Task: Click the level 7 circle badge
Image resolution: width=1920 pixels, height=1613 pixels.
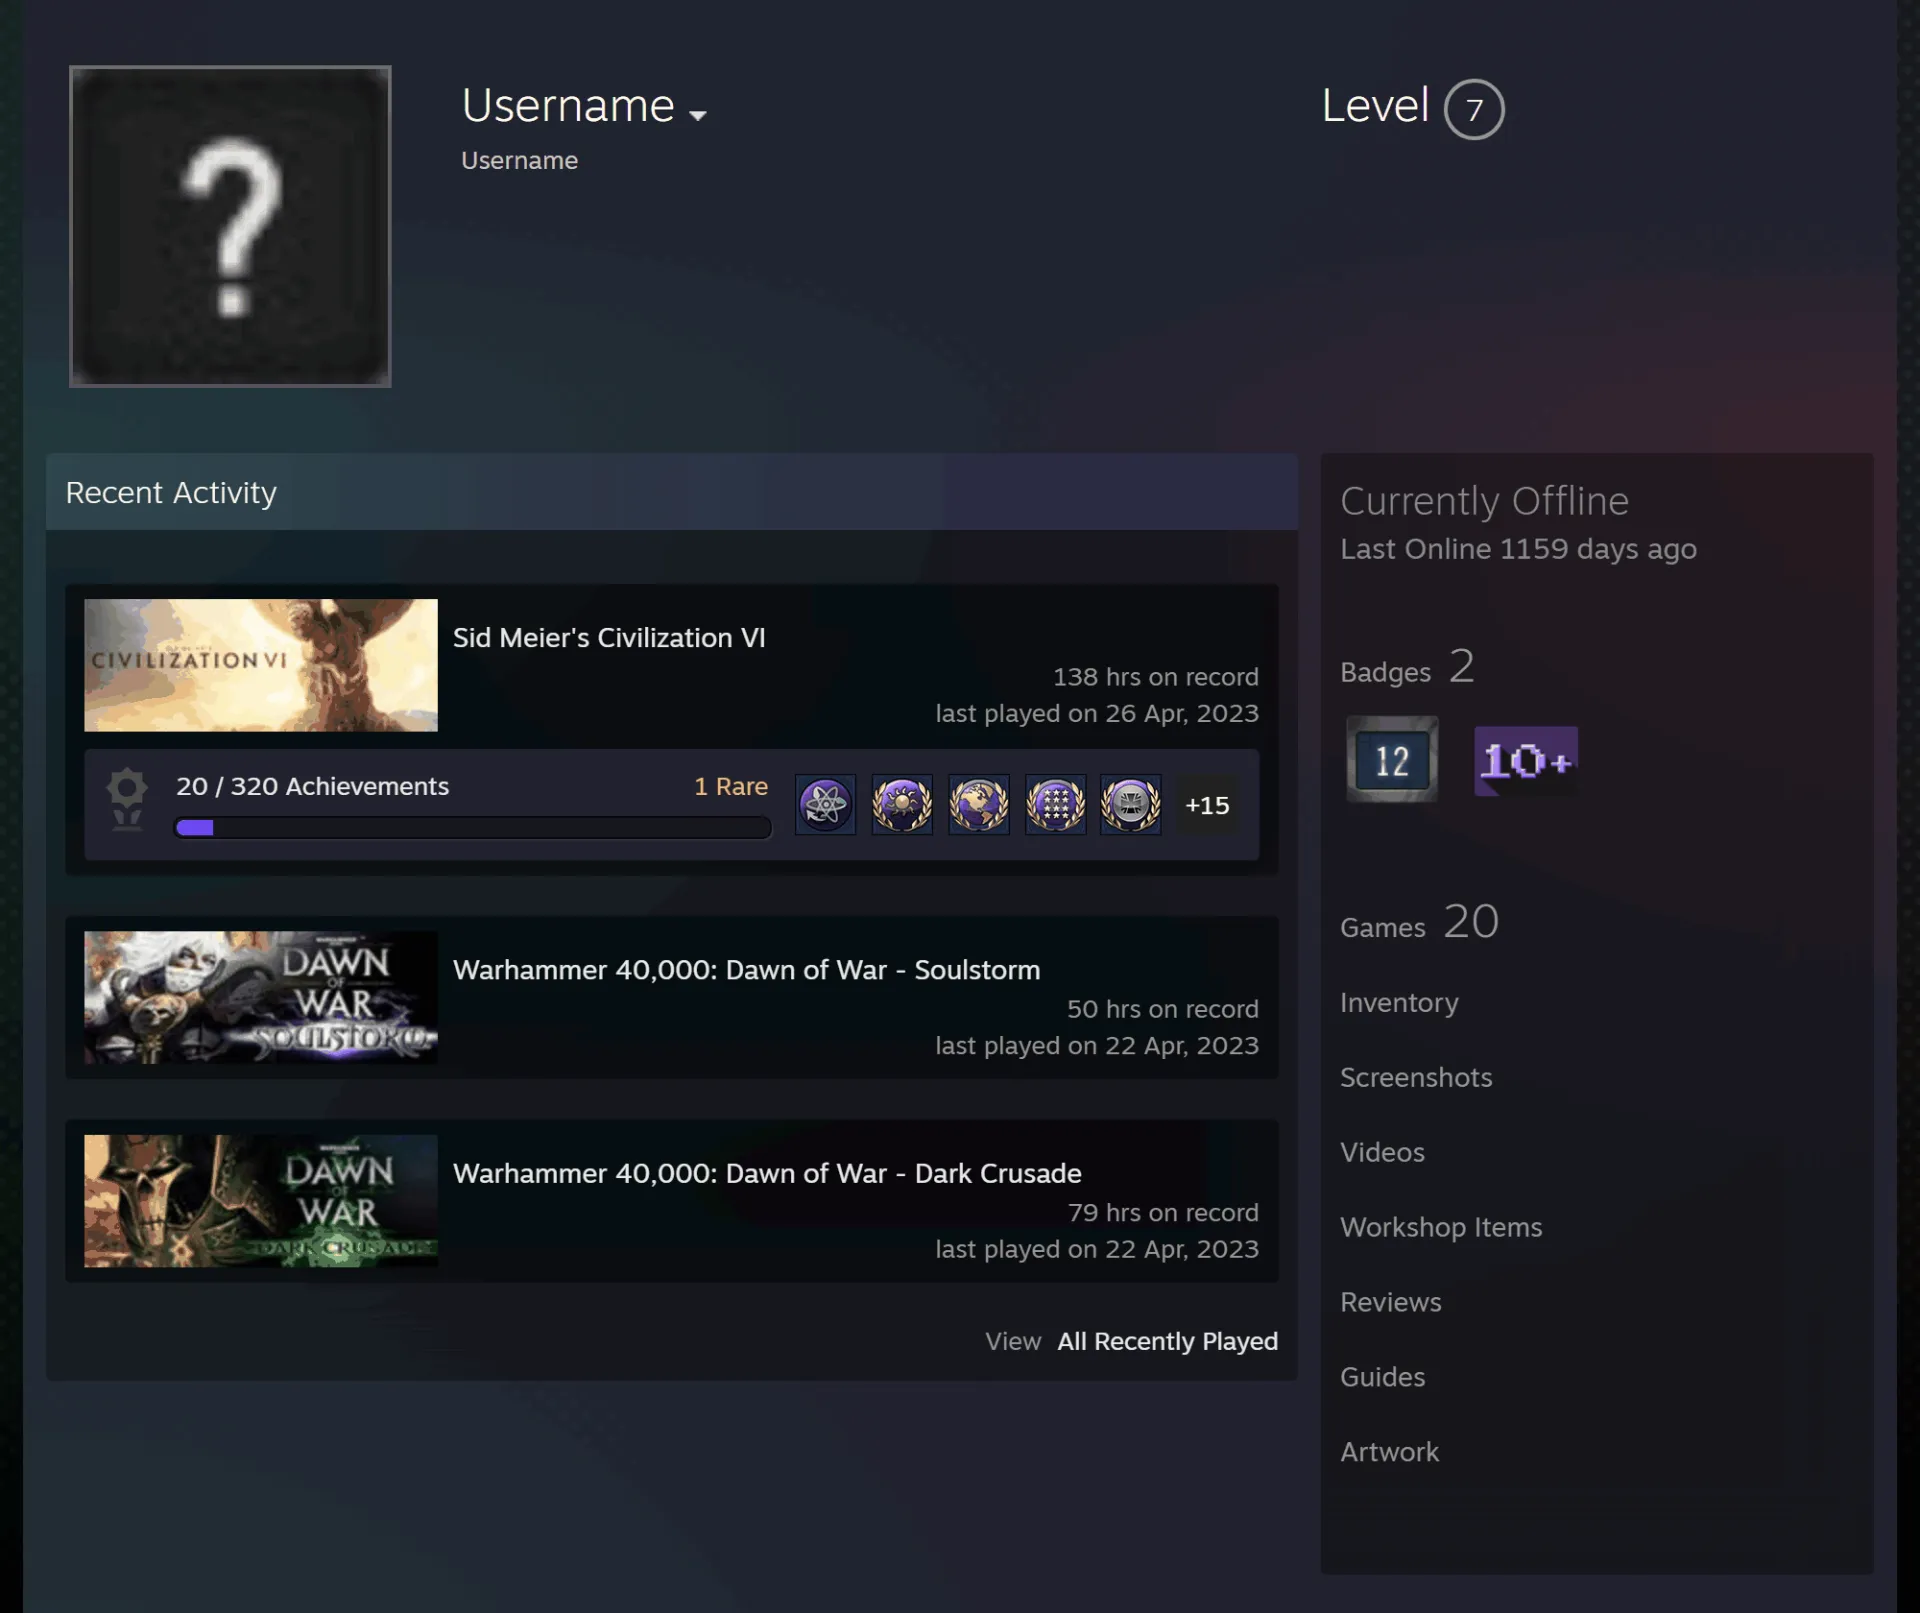Action: click(1474, 109)
